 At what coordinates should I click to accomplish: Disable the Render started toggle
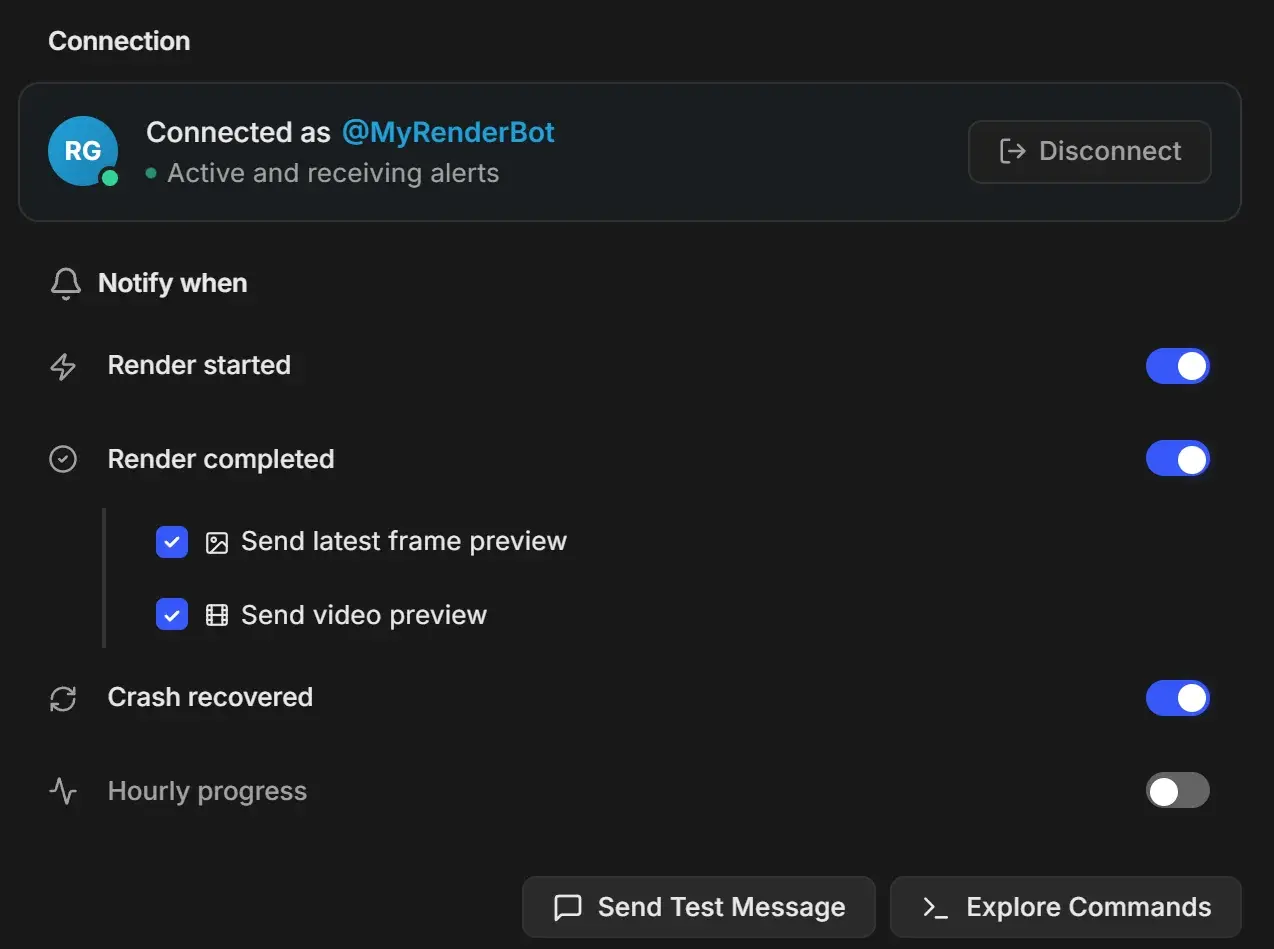click(x=1178, y=366)
